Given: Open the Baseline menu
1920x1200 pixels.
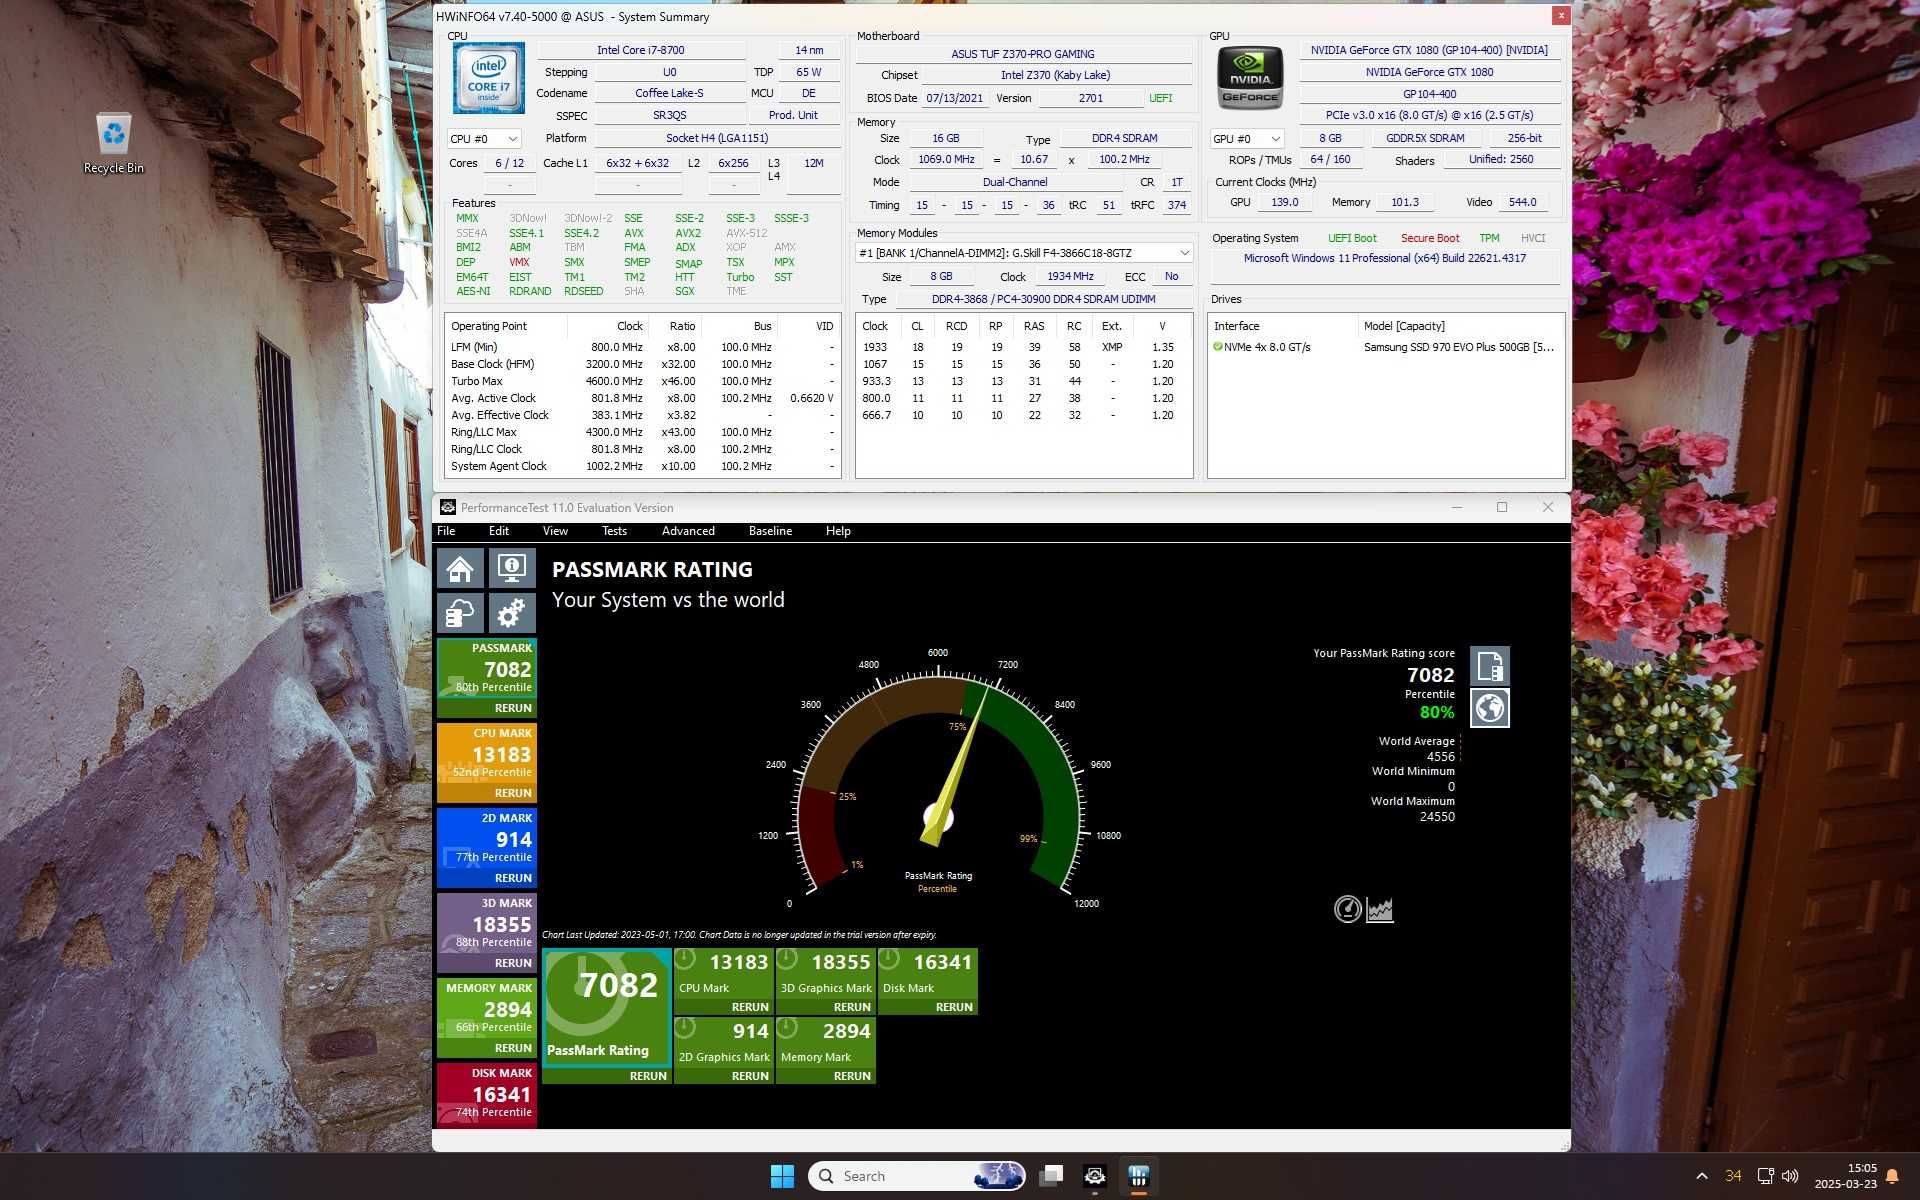Looking at the screenshot, I should pos(770,531).
